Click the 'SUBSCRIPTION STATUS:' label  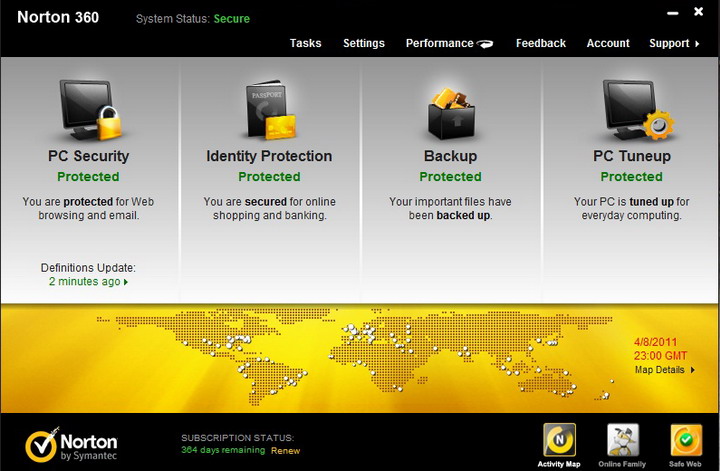(237, 438)
